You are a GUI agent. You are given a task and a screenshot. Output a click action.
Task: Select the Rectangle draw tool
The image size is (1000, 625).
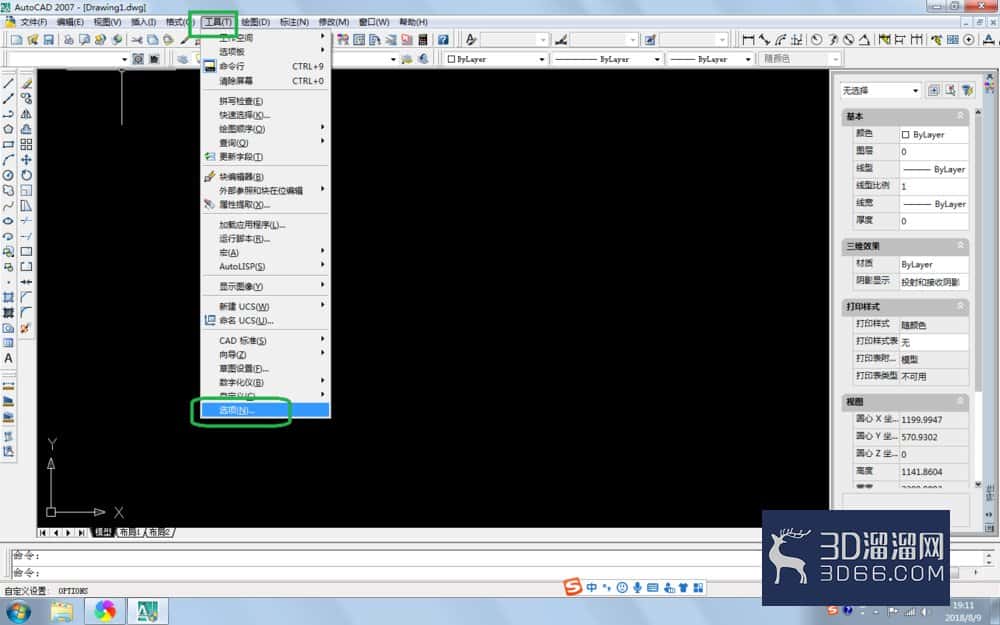[8, 145]
